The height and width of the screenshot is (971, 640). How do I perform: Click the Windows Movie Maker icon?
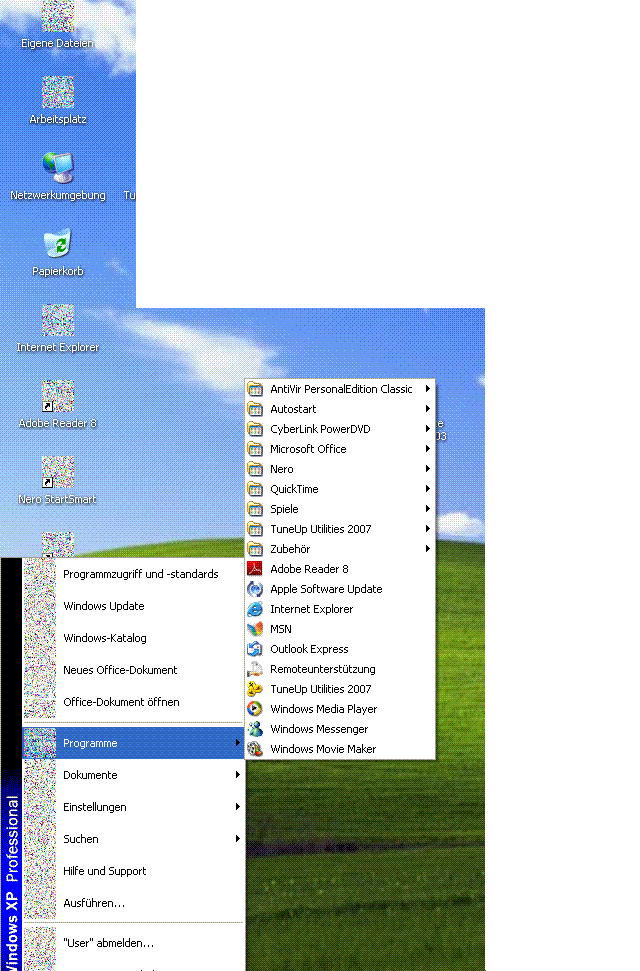[x=255, y=749]
